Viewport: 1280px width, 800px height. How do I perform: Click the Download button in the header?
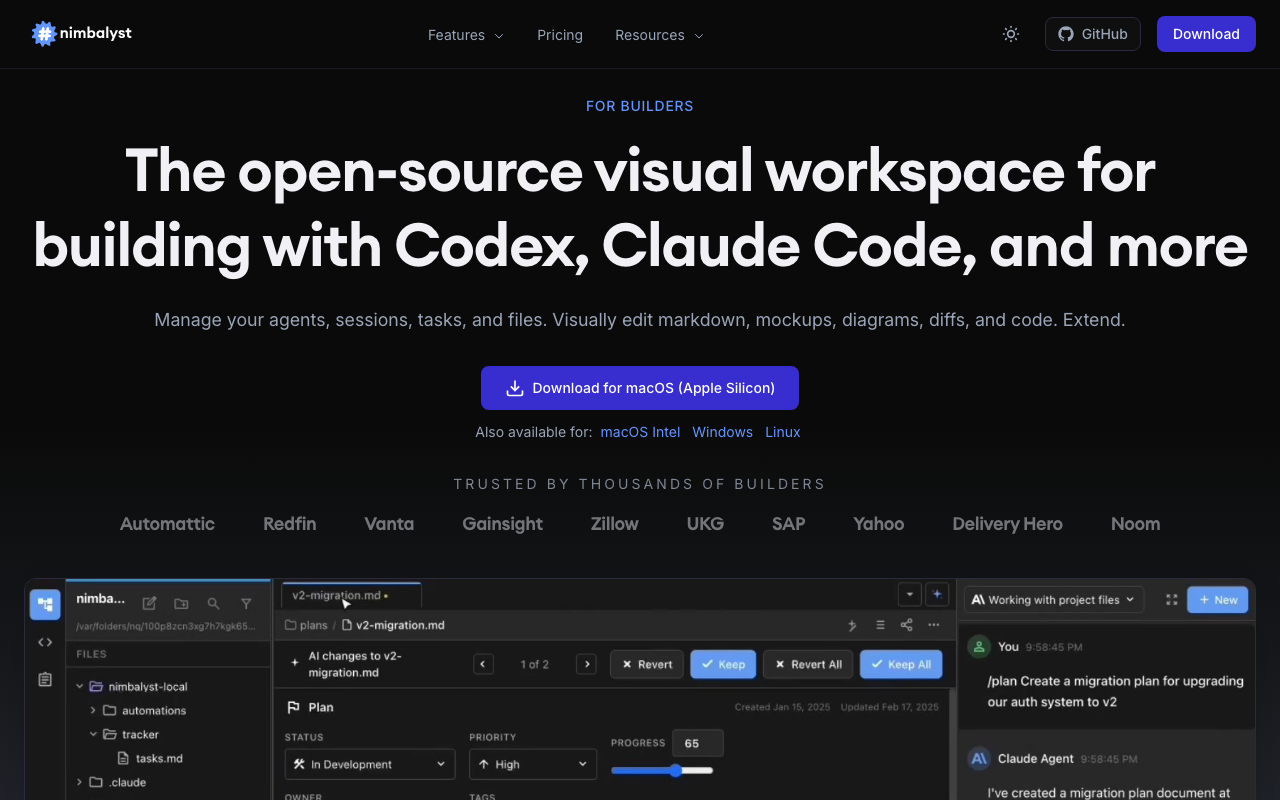1206,34
